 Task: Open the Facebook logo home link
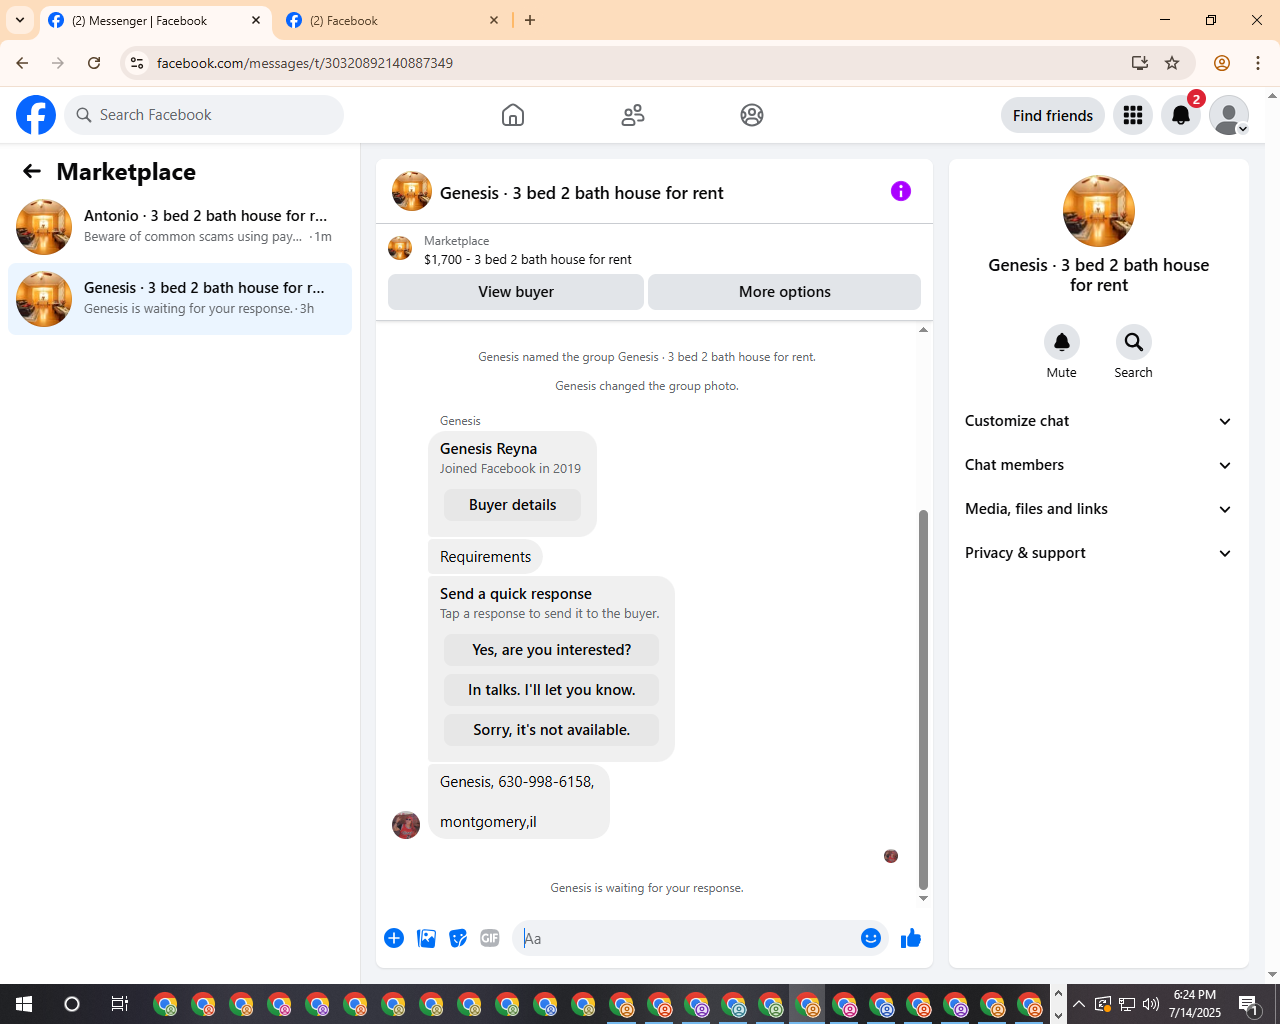tap(36, 115)
